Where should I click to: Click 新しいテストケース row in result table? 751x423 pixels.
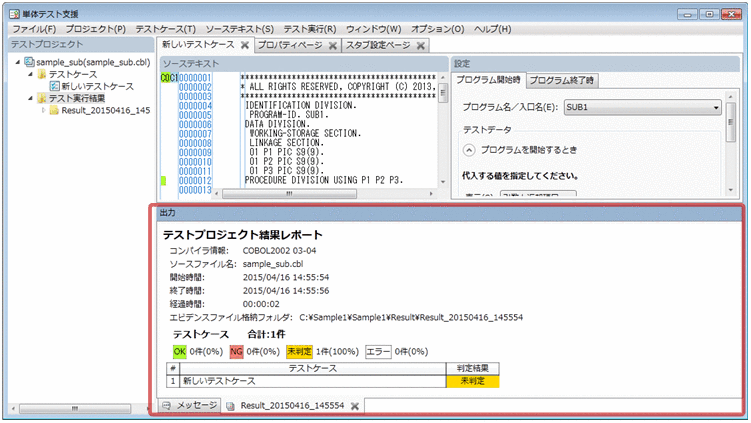[x=312, y=381]
